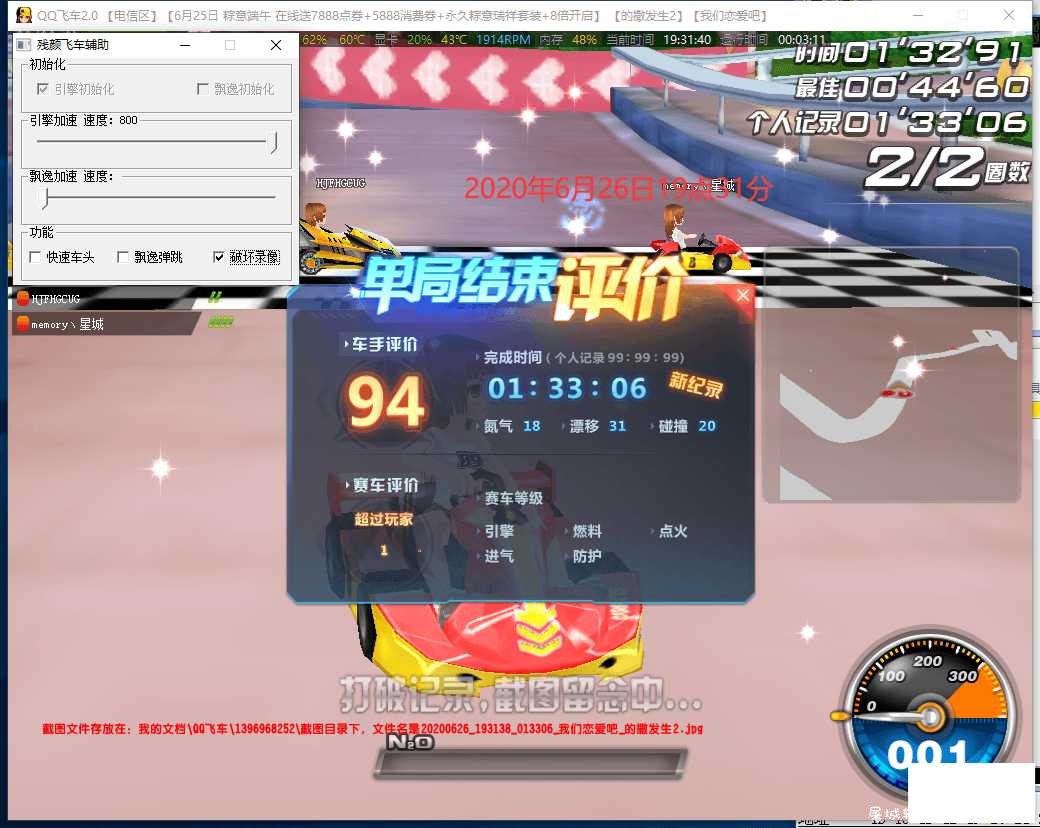Select player memory丶星城 in ranking list

106,324
